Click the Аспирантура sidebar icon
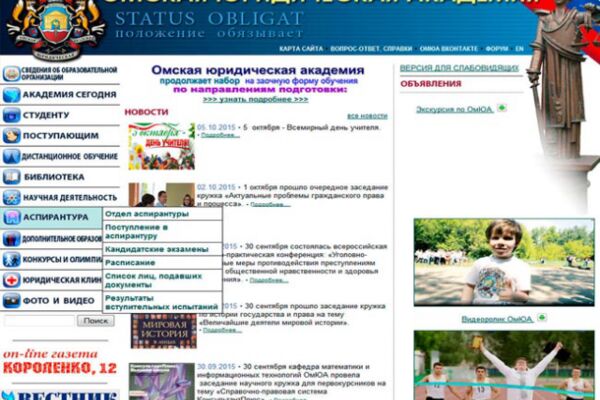The height and width of the screenshot is (400, 600). pos(11,218)
